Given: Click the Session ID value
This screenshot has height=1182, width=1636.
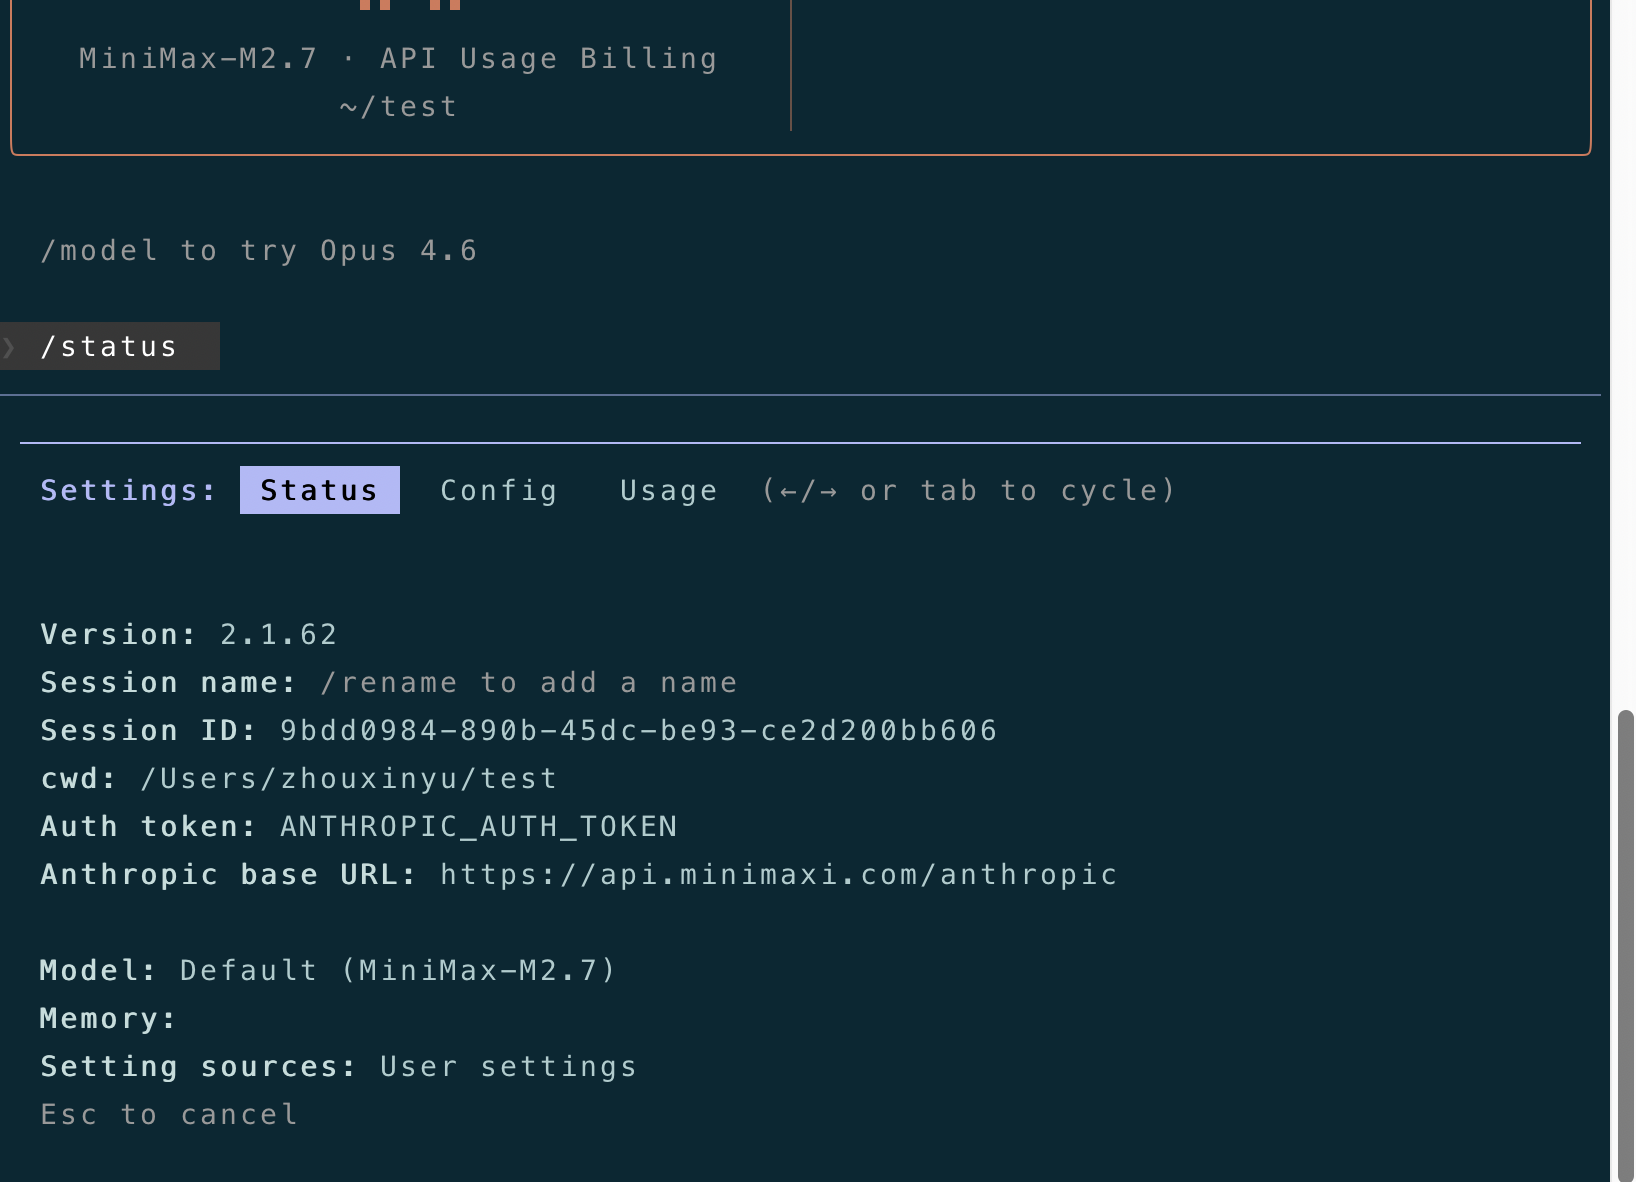Looking at the screenshot, I should pos(638,730).
